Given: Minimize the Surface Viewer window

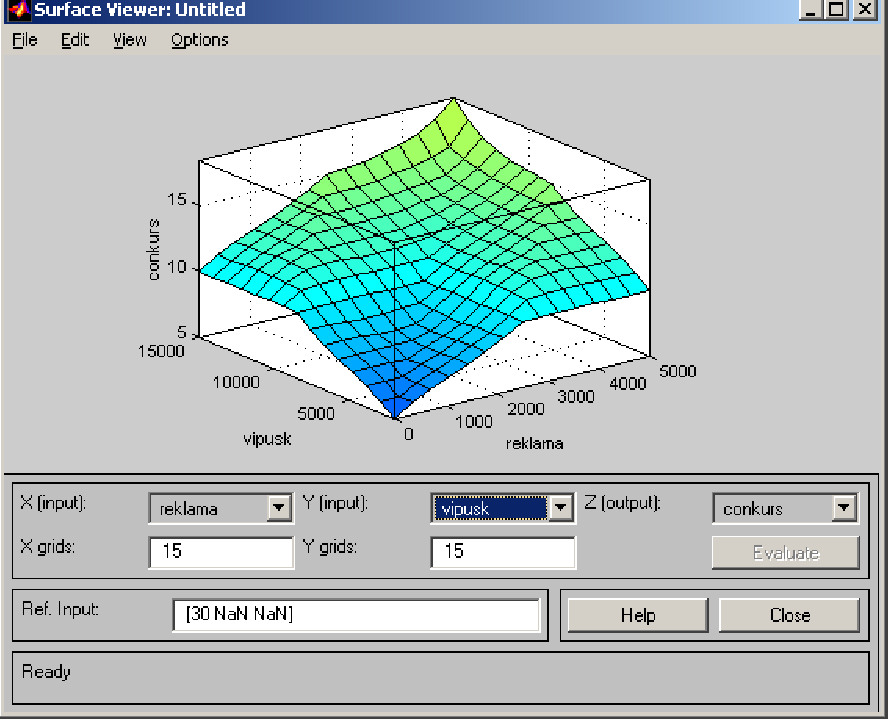Looking at the screenshot, I should 811,10.
